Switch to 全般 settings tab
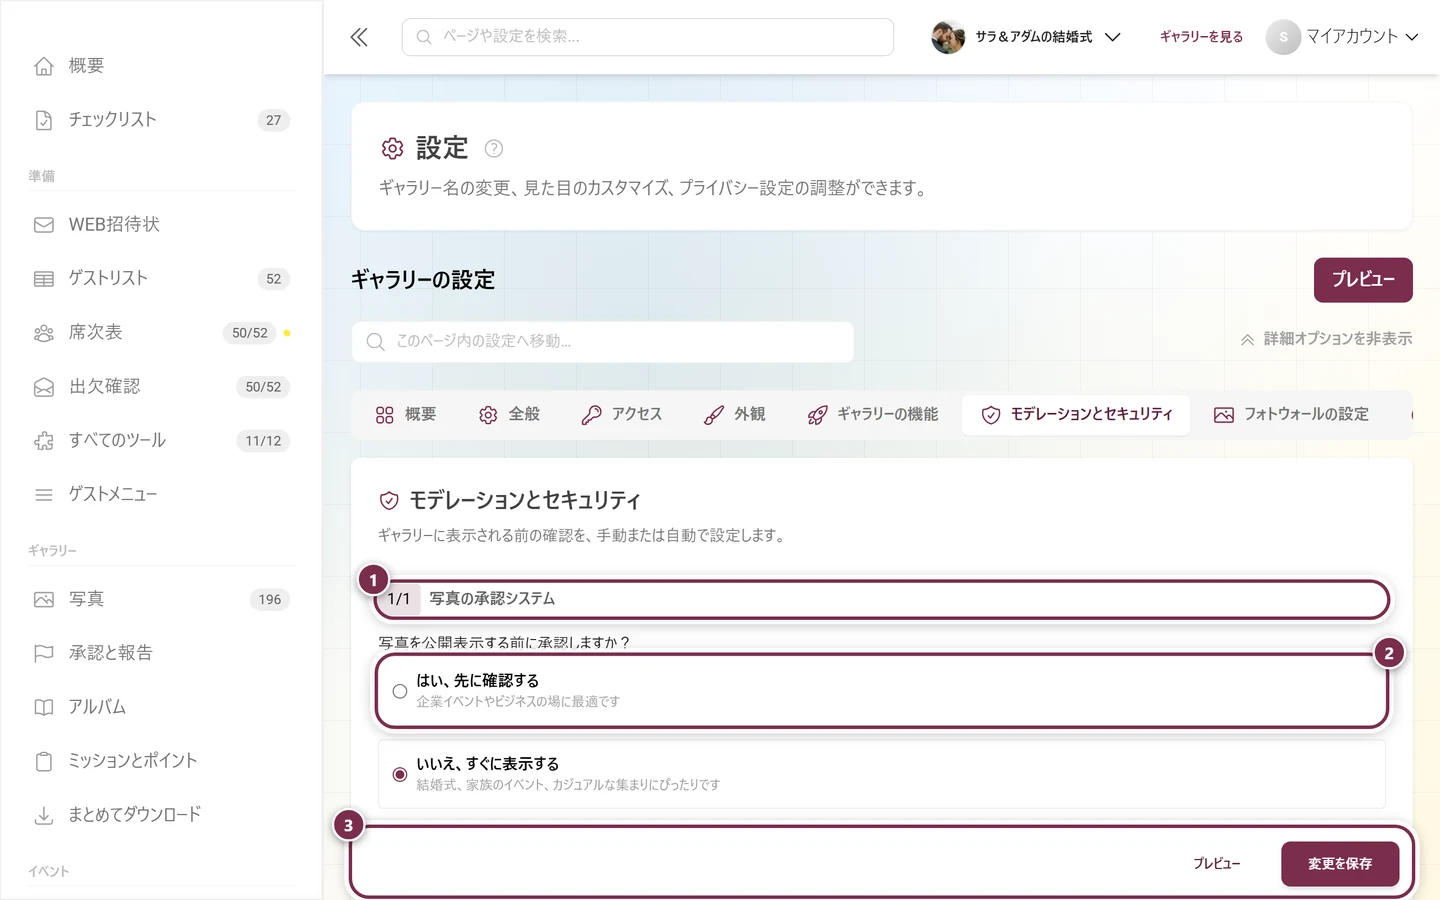 pos(509,415)
